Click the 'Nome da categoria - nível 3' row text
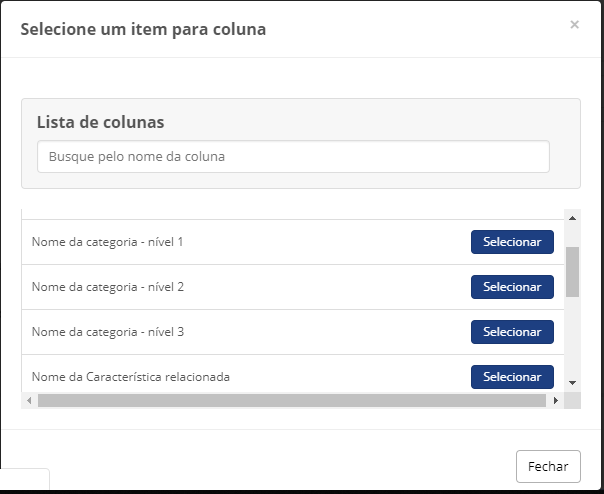The width and height of the screenshot is (604, 494). point(107,332)
